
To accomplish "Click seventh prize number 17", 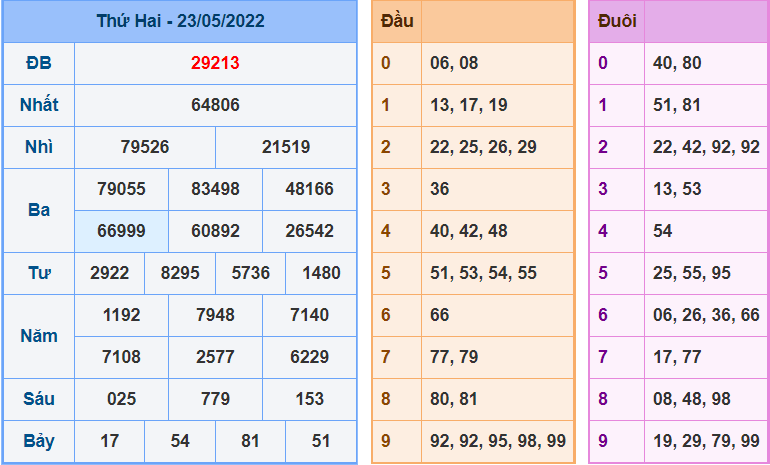I will [110, 441].
